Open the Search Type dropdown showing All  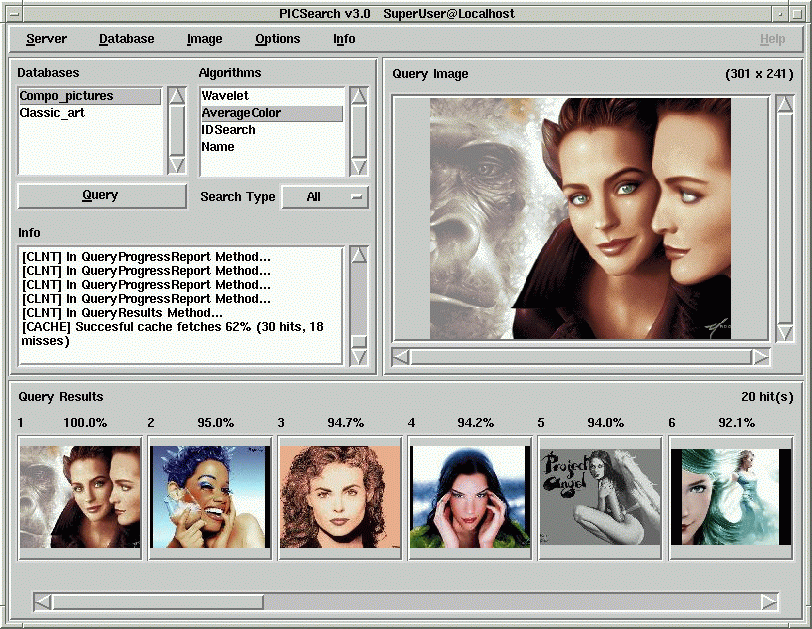pos(325,197)
